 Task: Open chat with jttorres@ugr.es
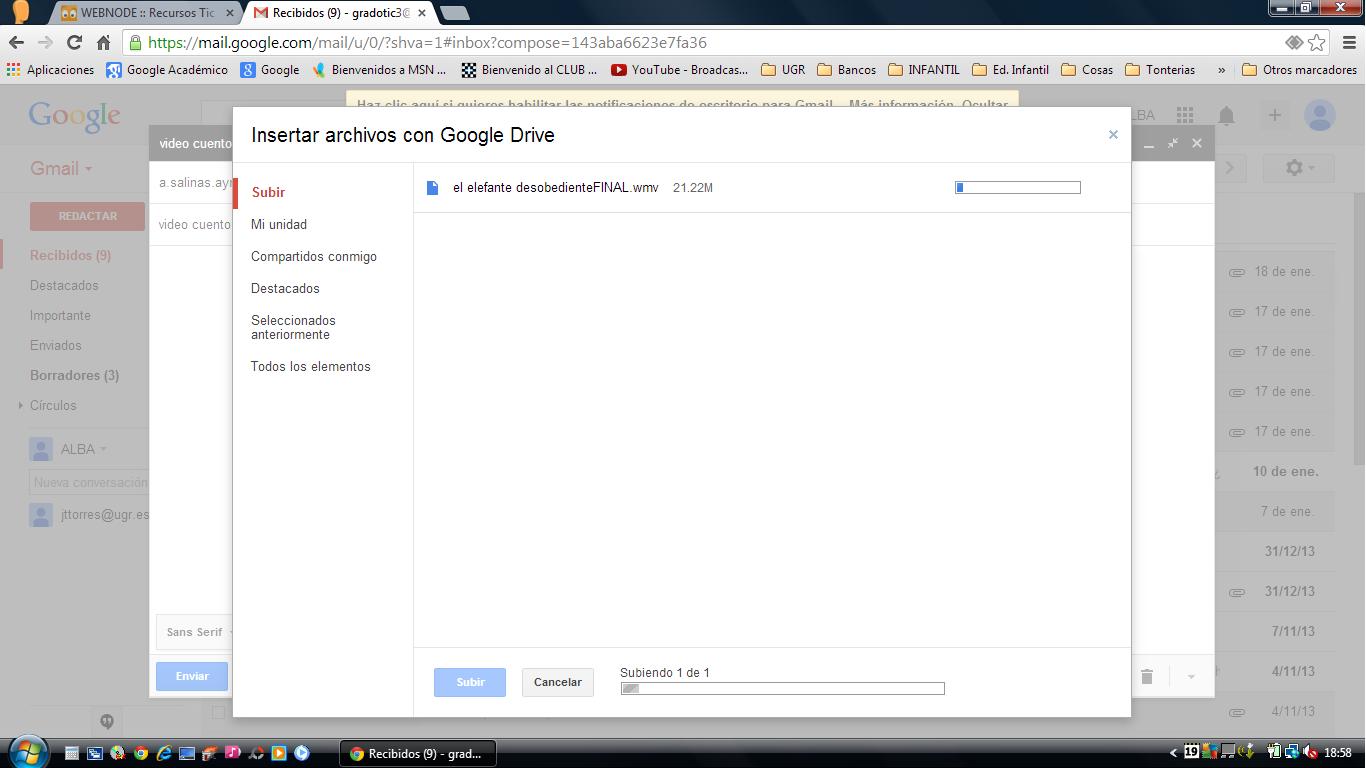[104, 515]
